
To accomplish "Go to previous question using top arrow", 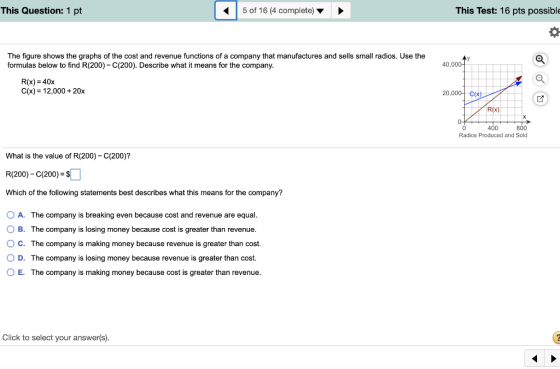I will click(x=226, y=10).
